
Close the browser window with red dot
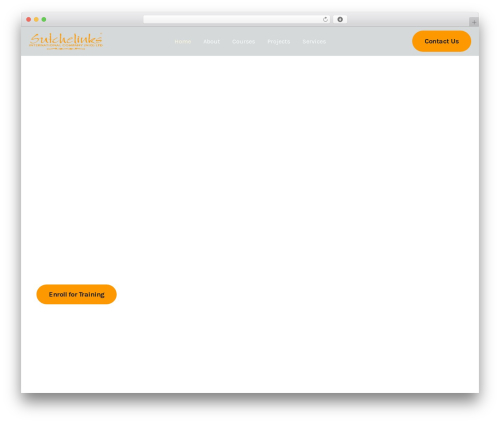(x=29, y=19)
